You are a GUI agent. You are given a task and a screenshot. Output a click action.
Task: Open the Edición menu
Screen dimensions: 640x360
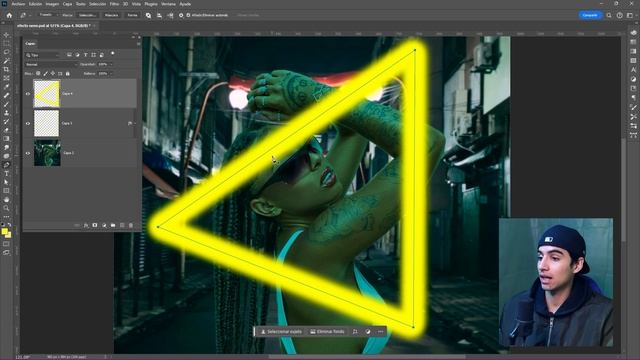(x=35, y=4)
